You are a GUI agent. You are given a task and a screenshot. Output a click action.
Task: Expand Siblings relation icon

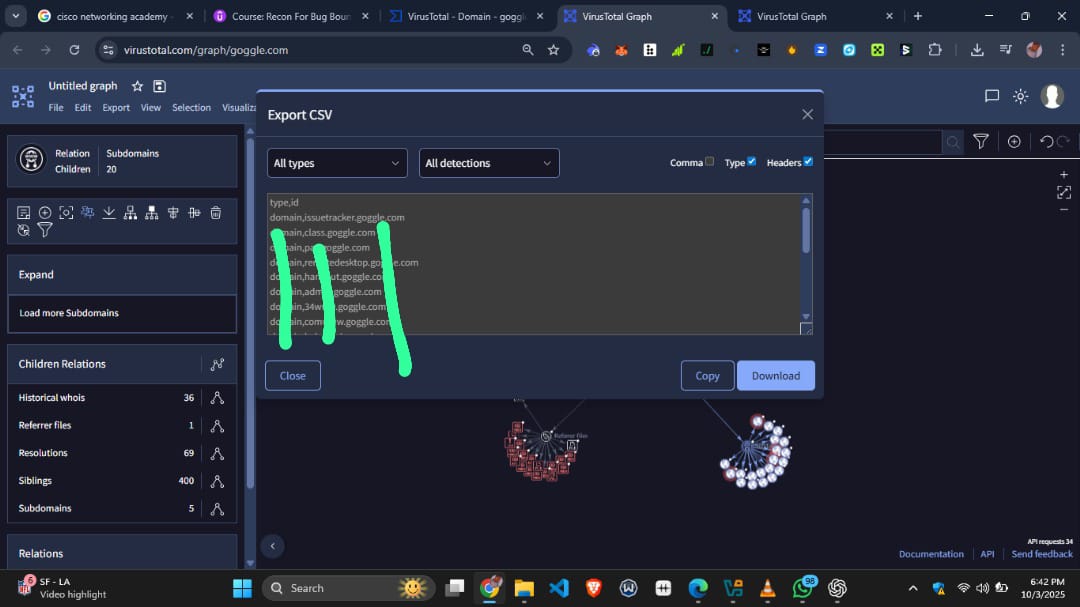tap(217, 481)
